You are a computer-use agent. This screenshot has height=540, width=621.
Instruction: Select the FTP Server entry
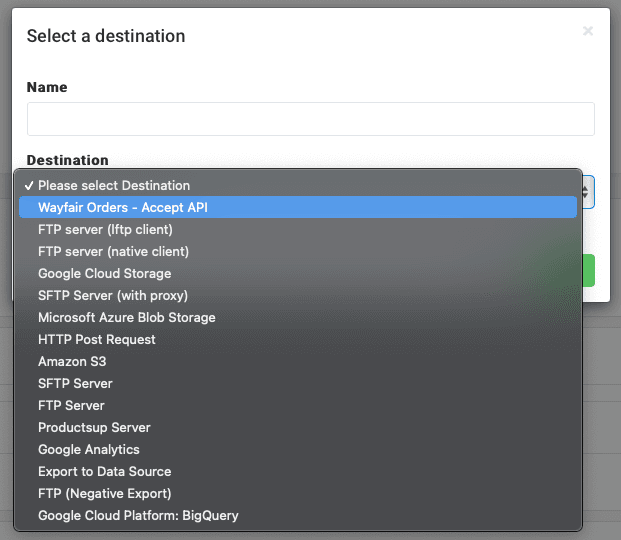[71, 405]
